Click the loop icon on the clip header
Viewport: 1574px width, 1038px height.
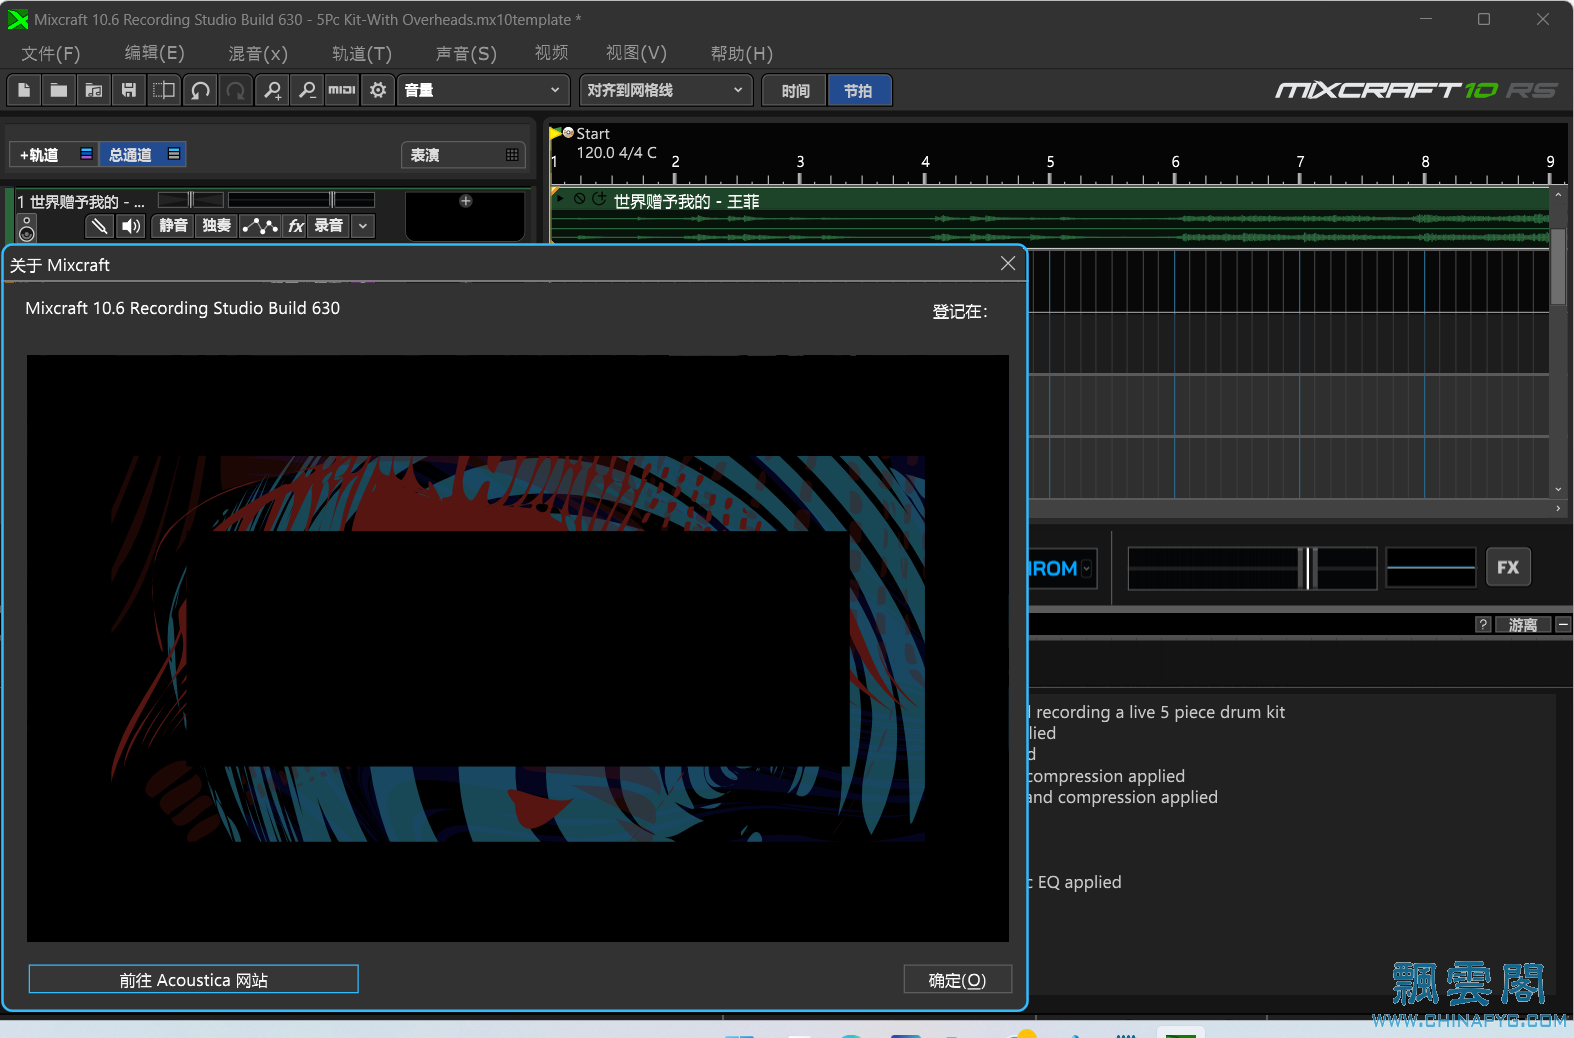coord(599,199)
